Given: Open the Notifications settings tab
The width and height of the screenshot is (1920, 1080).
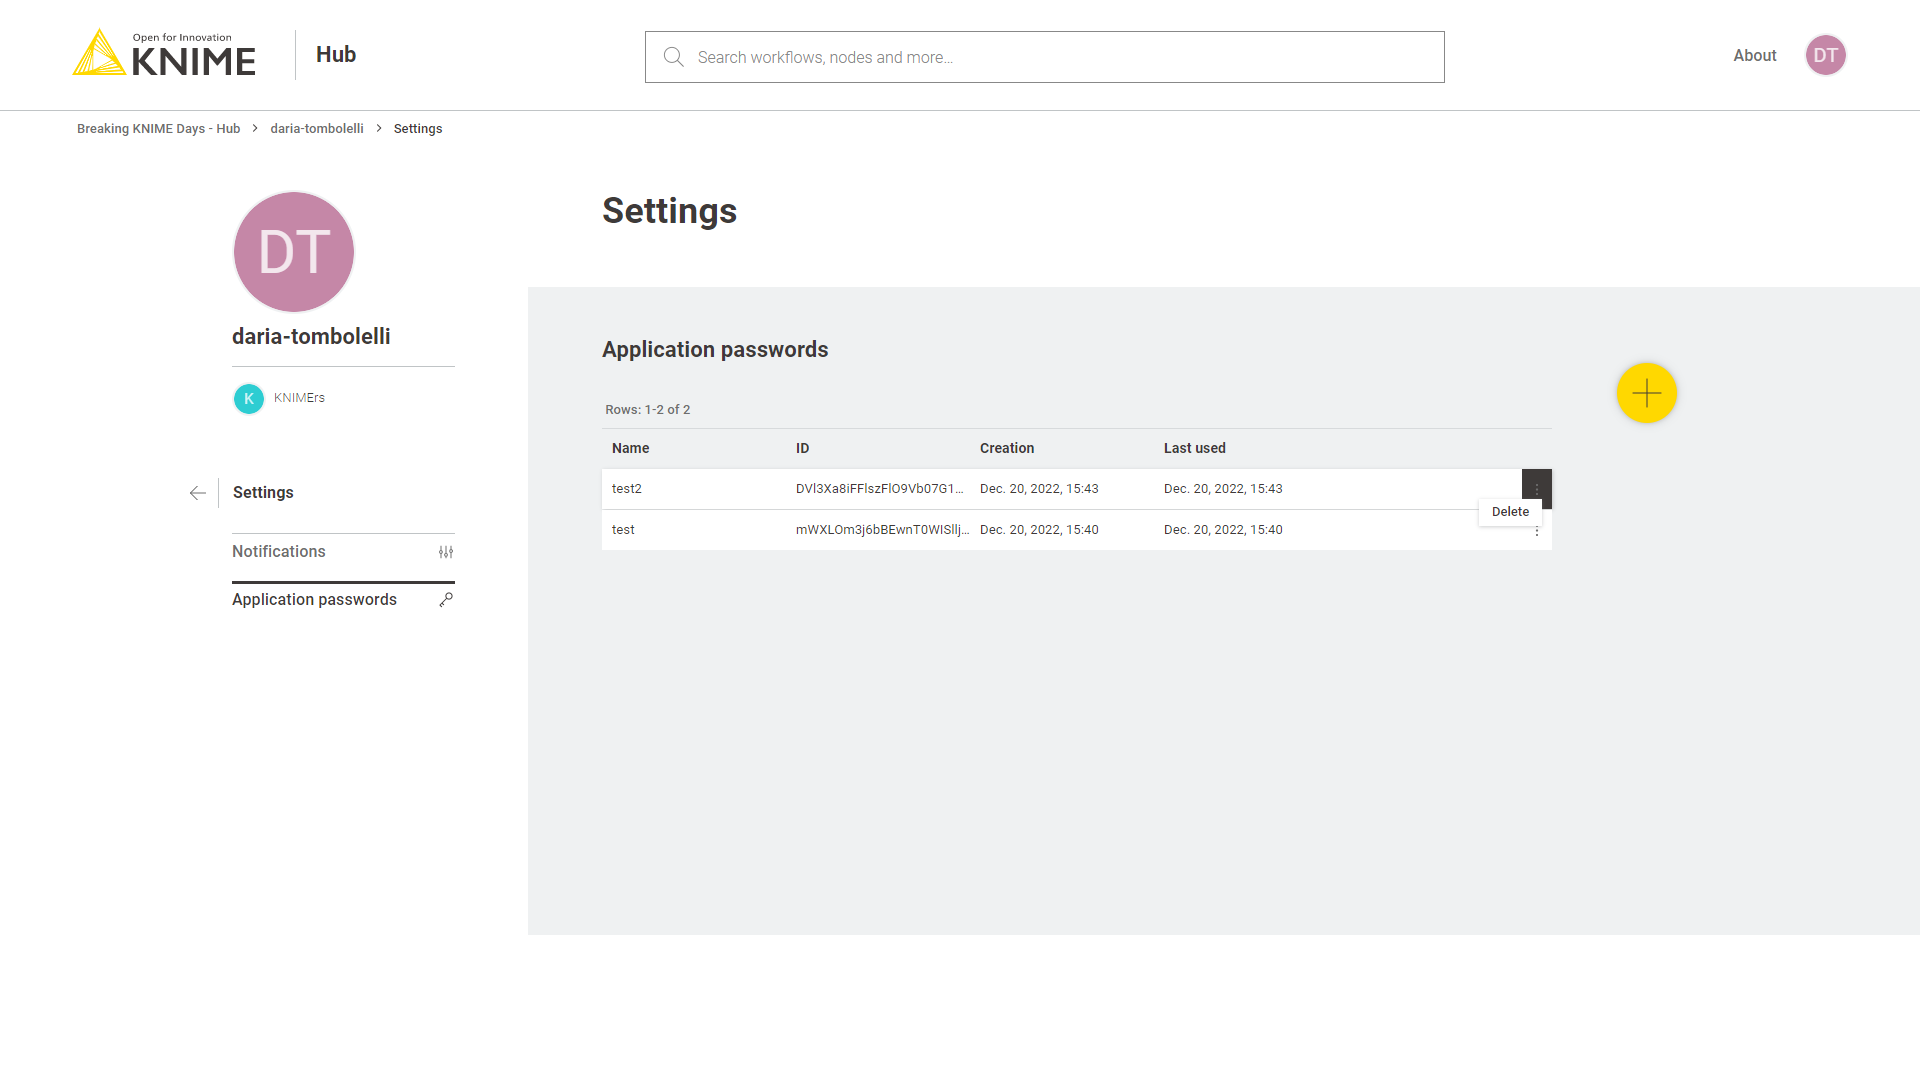Looking at the screenshot, I should coord(279,552).
